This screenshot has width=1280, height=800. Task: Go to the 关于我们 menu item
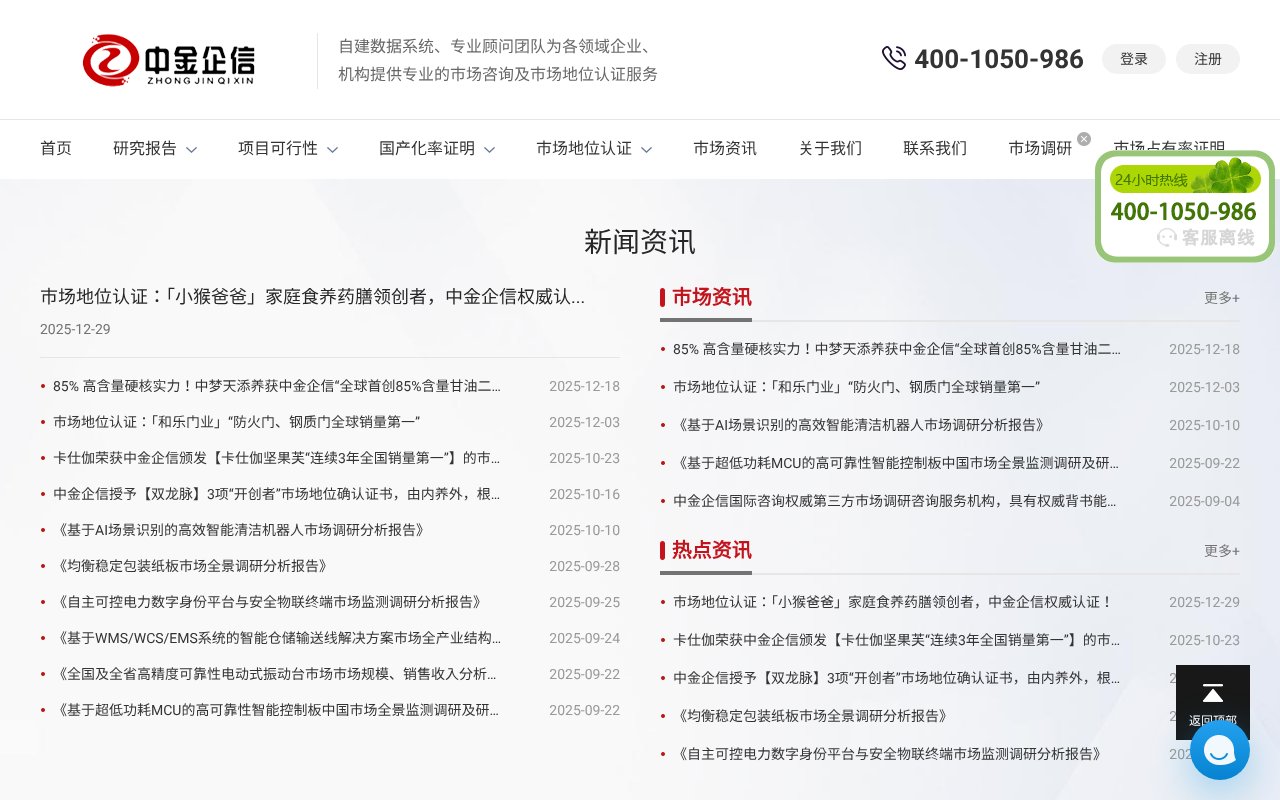pyautogui.click(x=829, y=148)
